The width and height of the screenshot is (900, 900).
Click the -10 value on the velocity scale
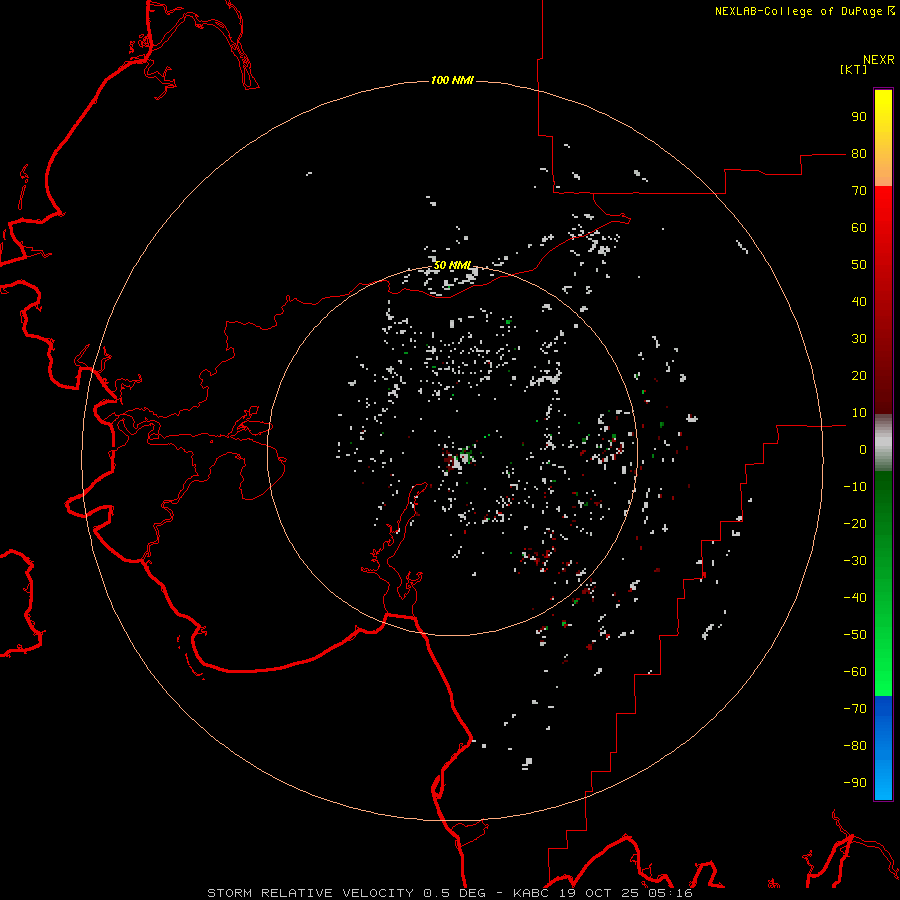click(855, 487)
